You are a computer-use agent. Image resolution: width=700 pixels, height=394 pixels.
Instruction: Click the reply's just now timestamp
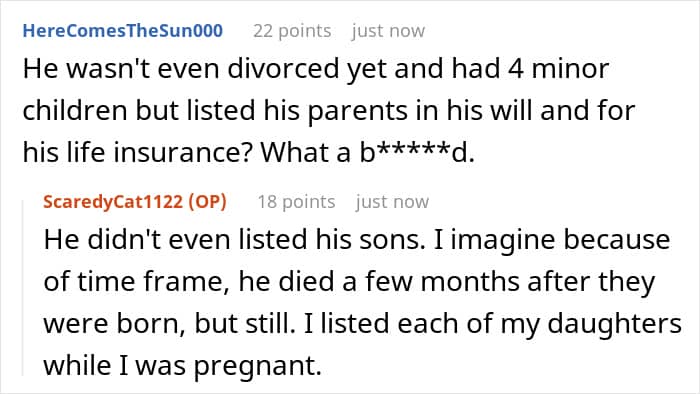pyautogui.click(x=392, y=202)
